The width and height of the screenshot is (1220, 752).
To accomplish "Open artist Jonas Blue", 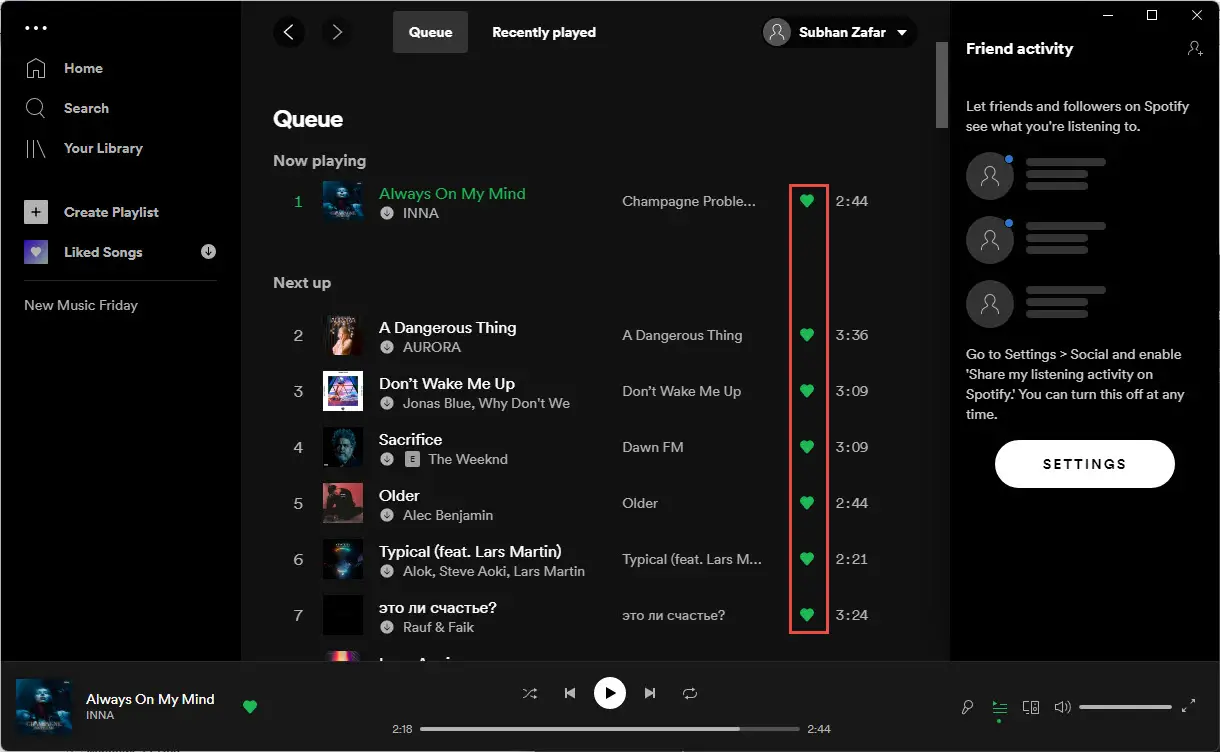I will pyautogui.click(x=438, y=403).
